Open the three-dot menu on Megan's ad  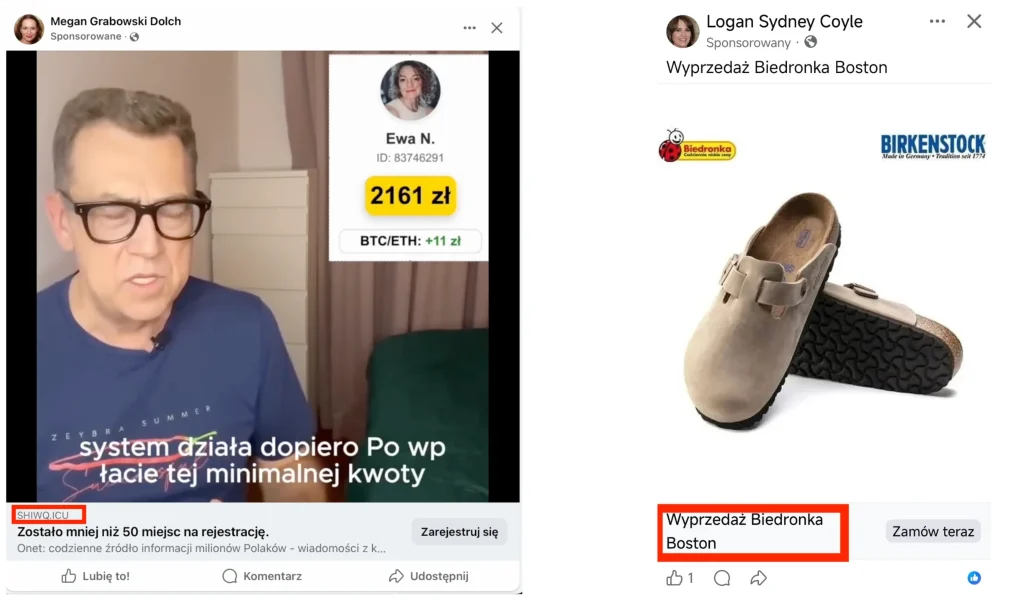[x=468, y=28]
